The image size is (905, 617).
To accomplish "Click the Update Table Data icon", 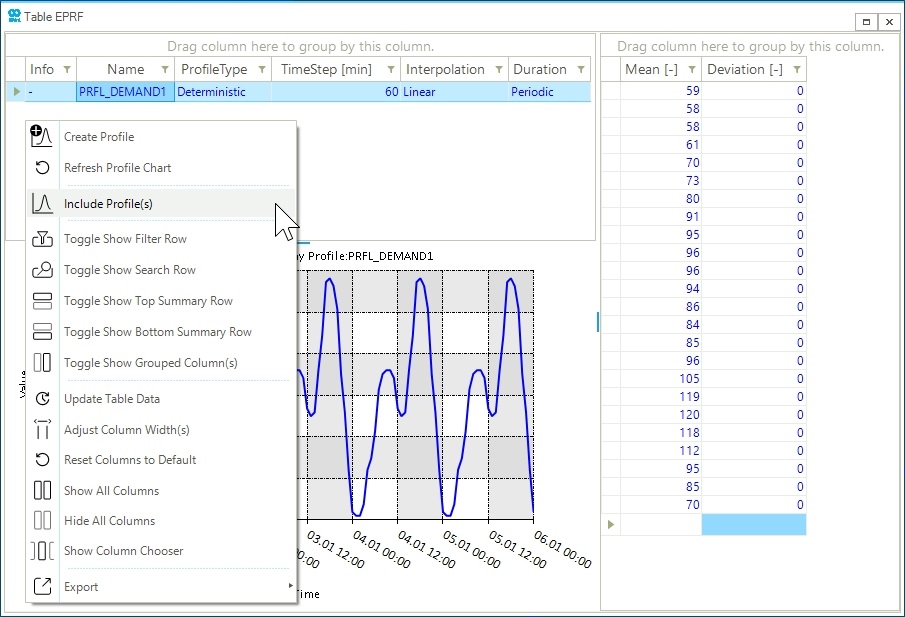I will click(42, 399).
